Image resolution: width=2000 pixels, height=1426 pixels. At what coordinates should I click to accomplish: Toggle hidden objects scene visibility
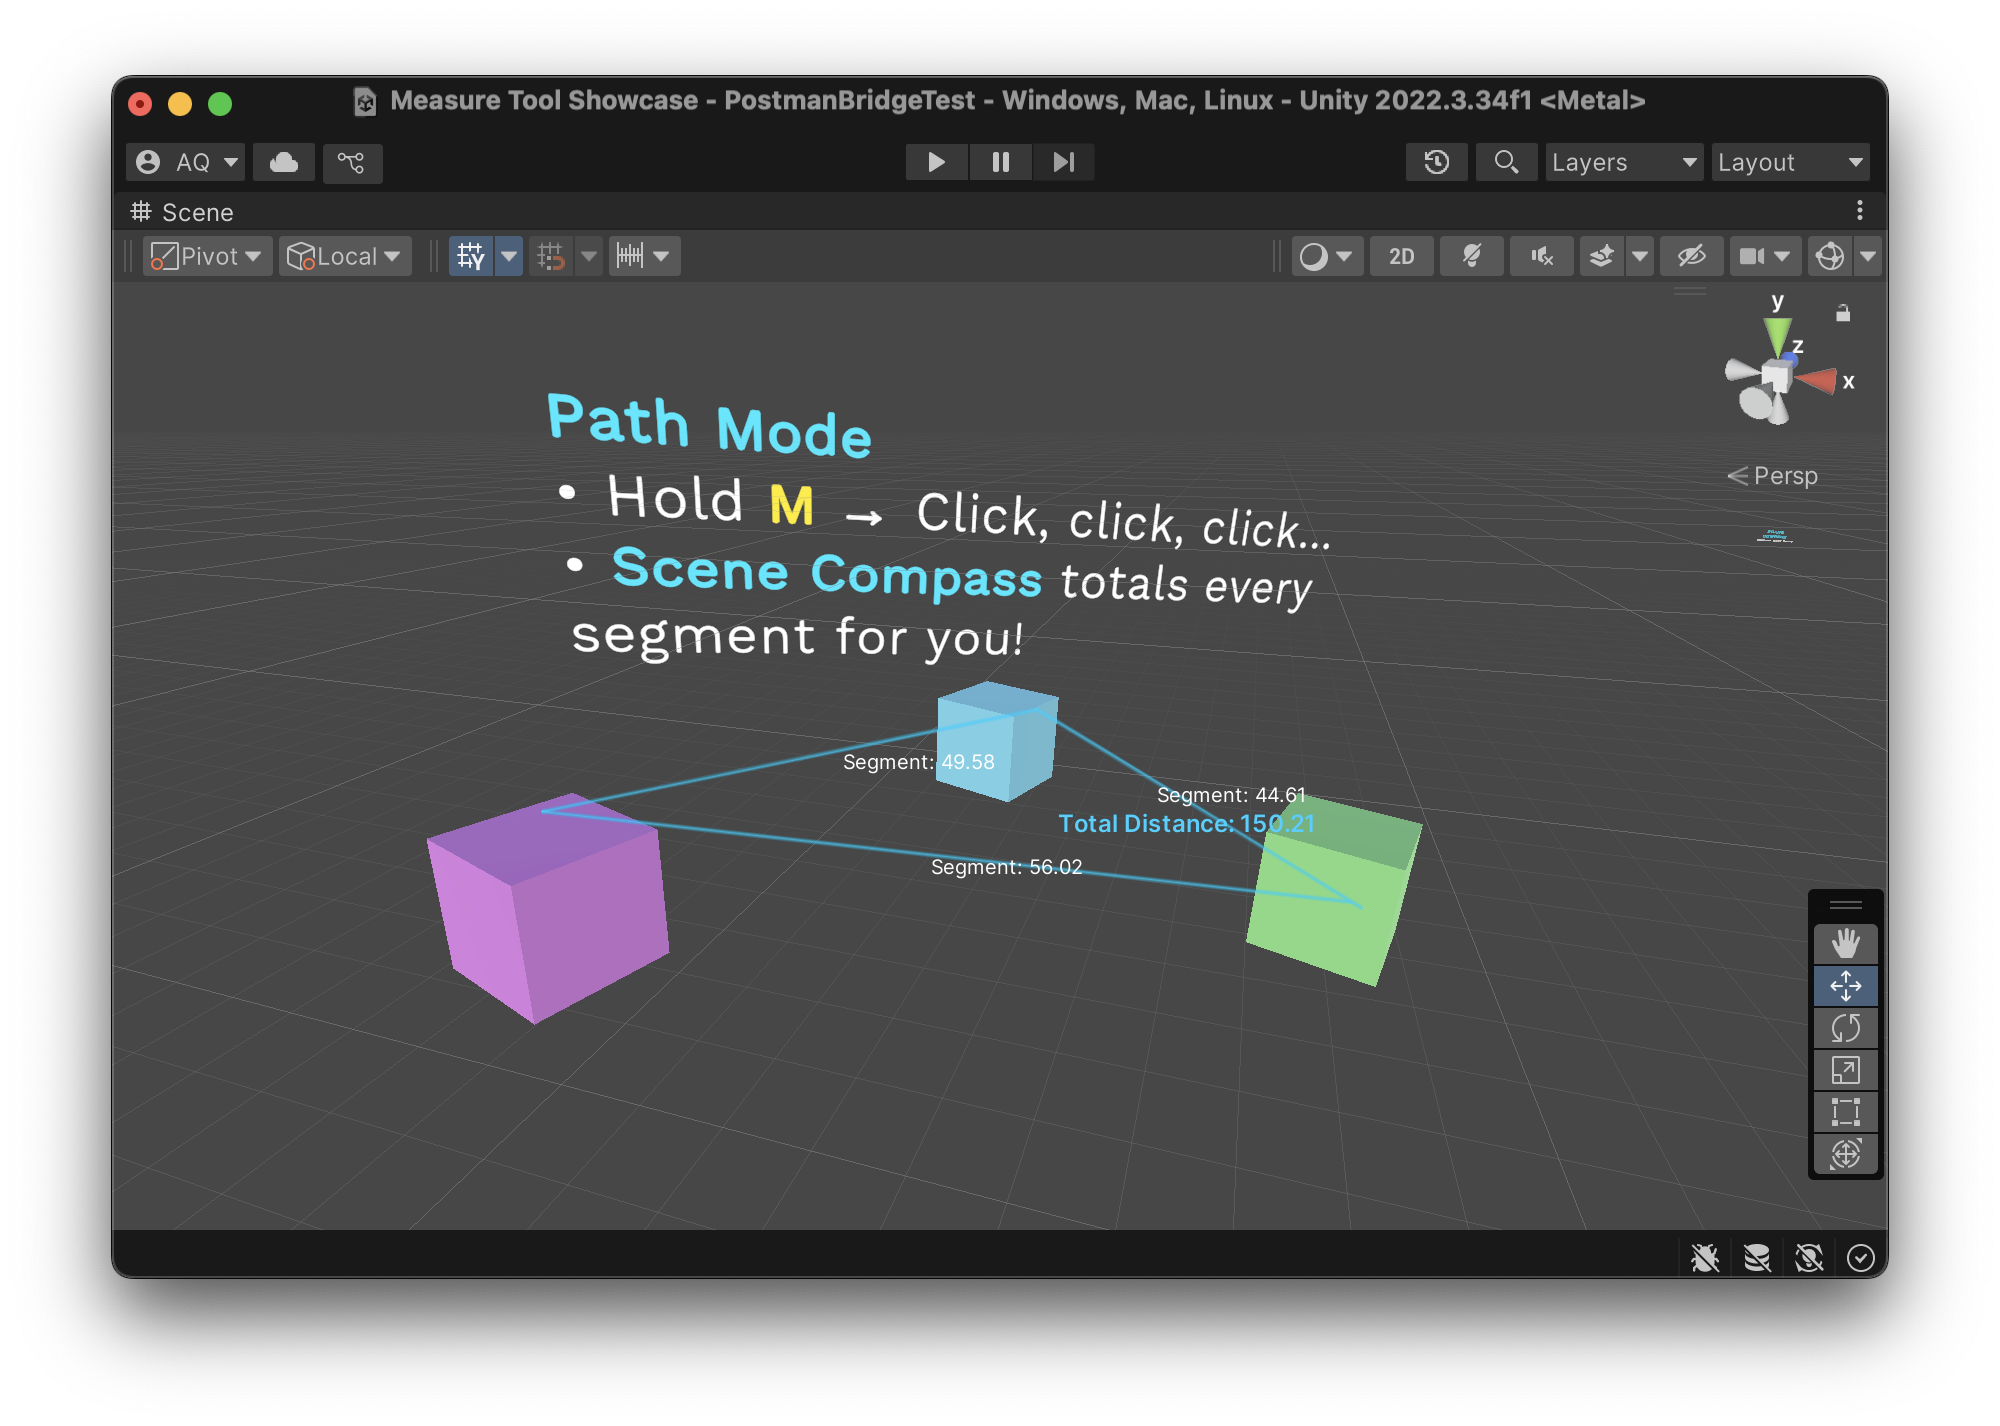tap(1691, 256)
